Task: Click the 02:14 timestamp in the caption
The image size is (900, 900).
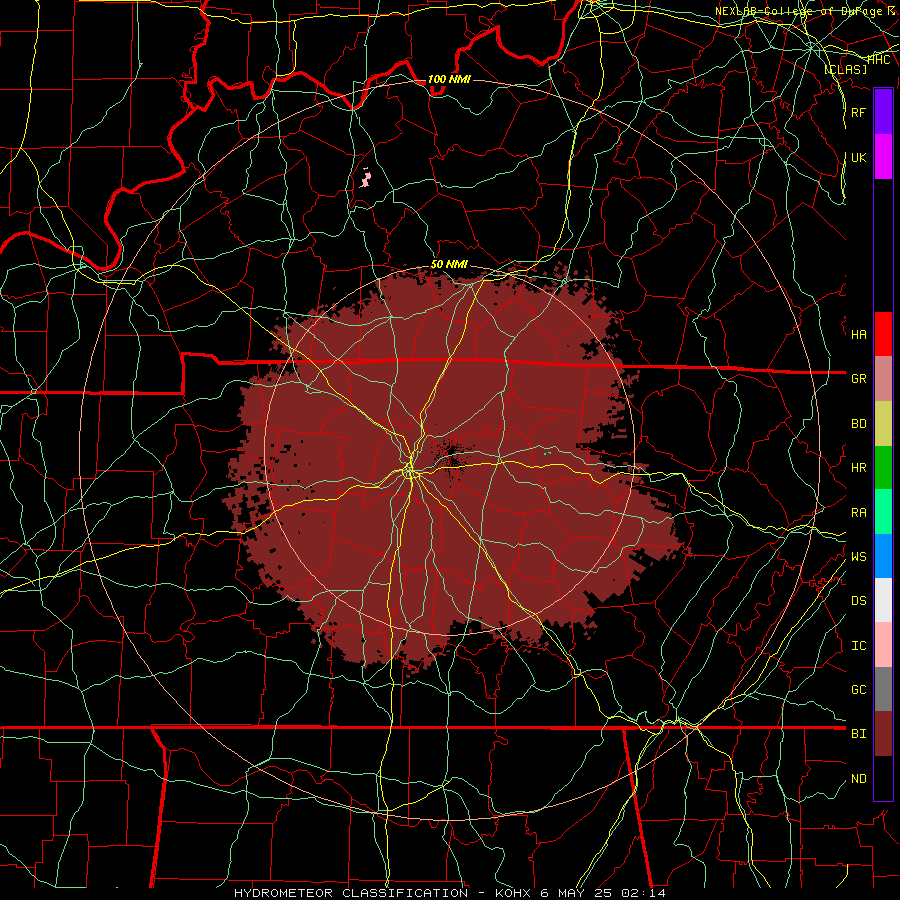Action: pyautogui.click(x=646, y=893)
